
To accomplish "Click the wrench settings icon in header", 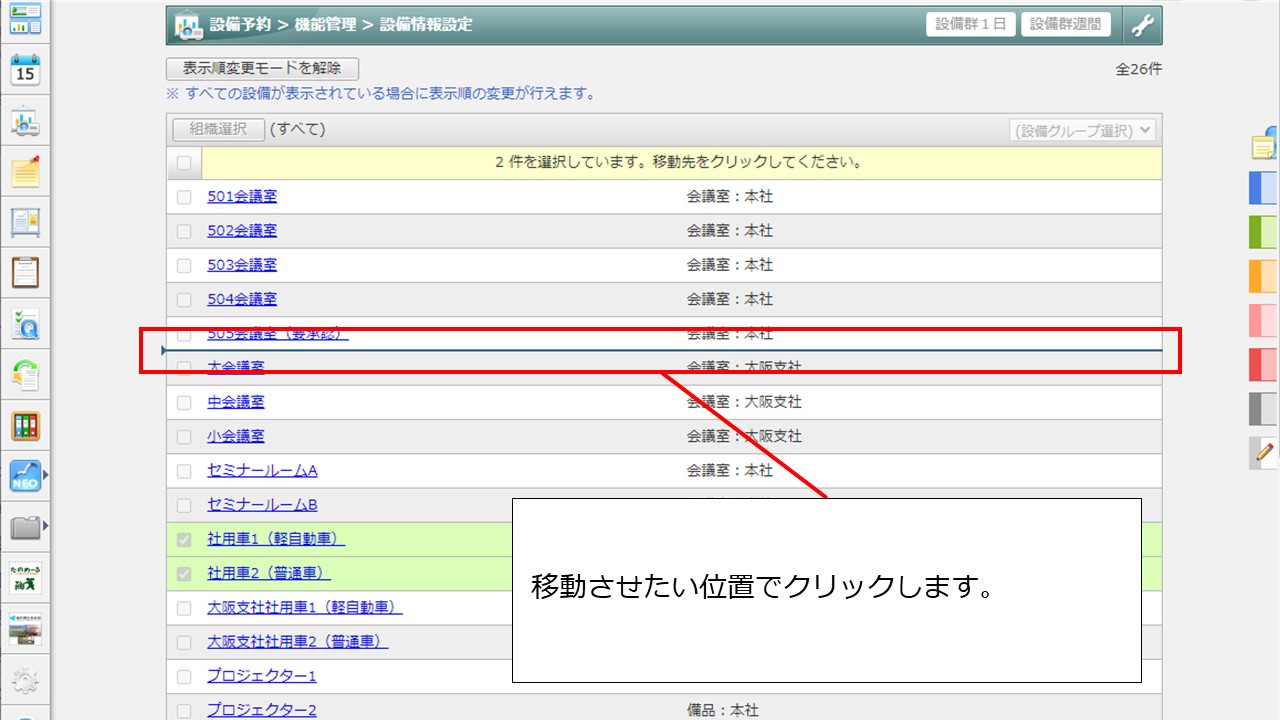I will tap(1142, 26).
